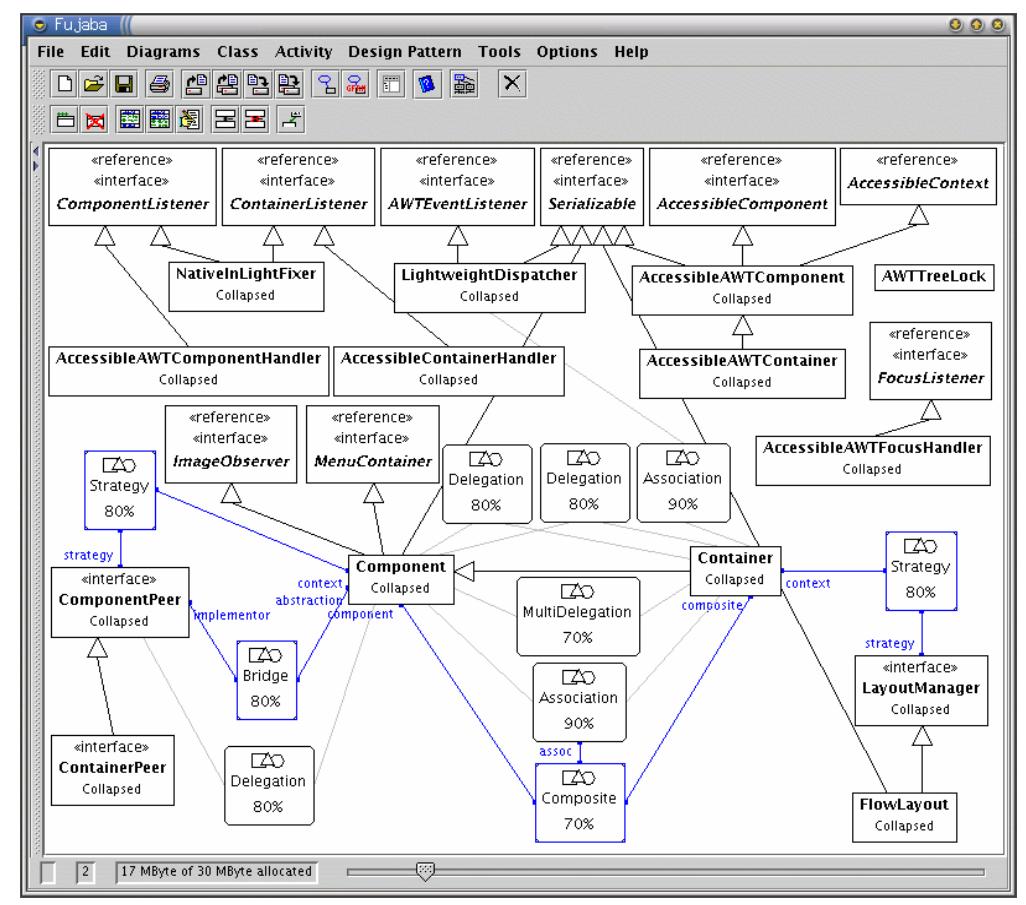Click the red GFRN diagram icon
Image resolution: width=1026 pixels, height=905 pixels.
[x=355, y=84]
